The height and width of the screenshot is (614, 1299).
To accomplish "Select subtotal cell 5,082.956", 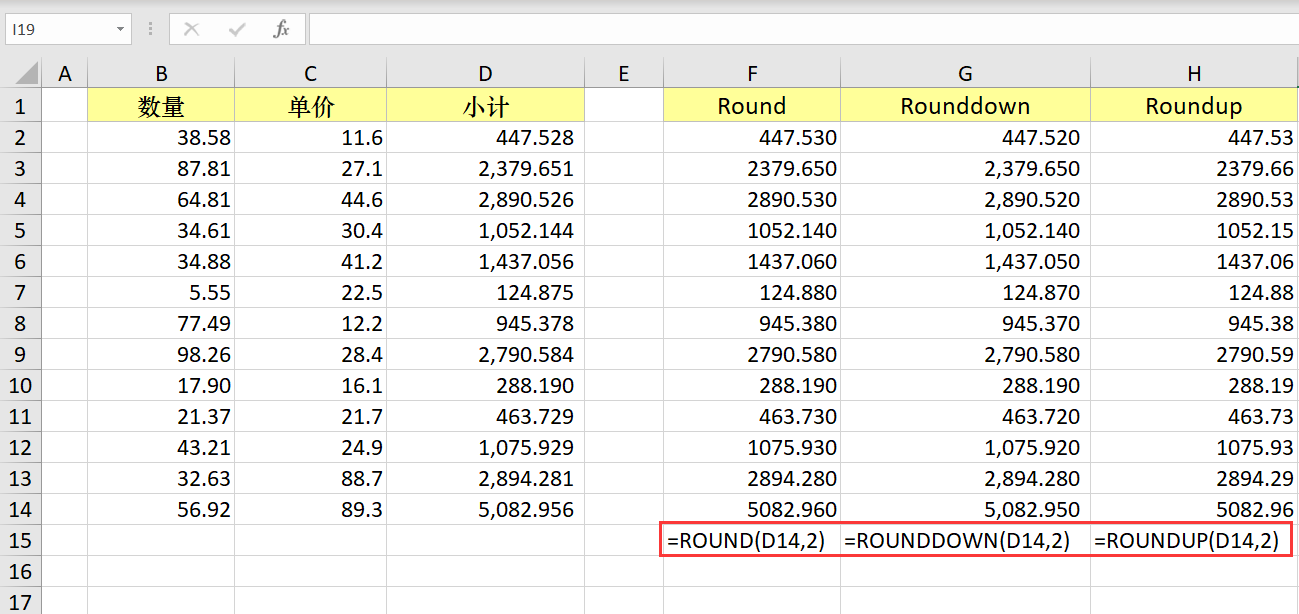I will [485, 509].
